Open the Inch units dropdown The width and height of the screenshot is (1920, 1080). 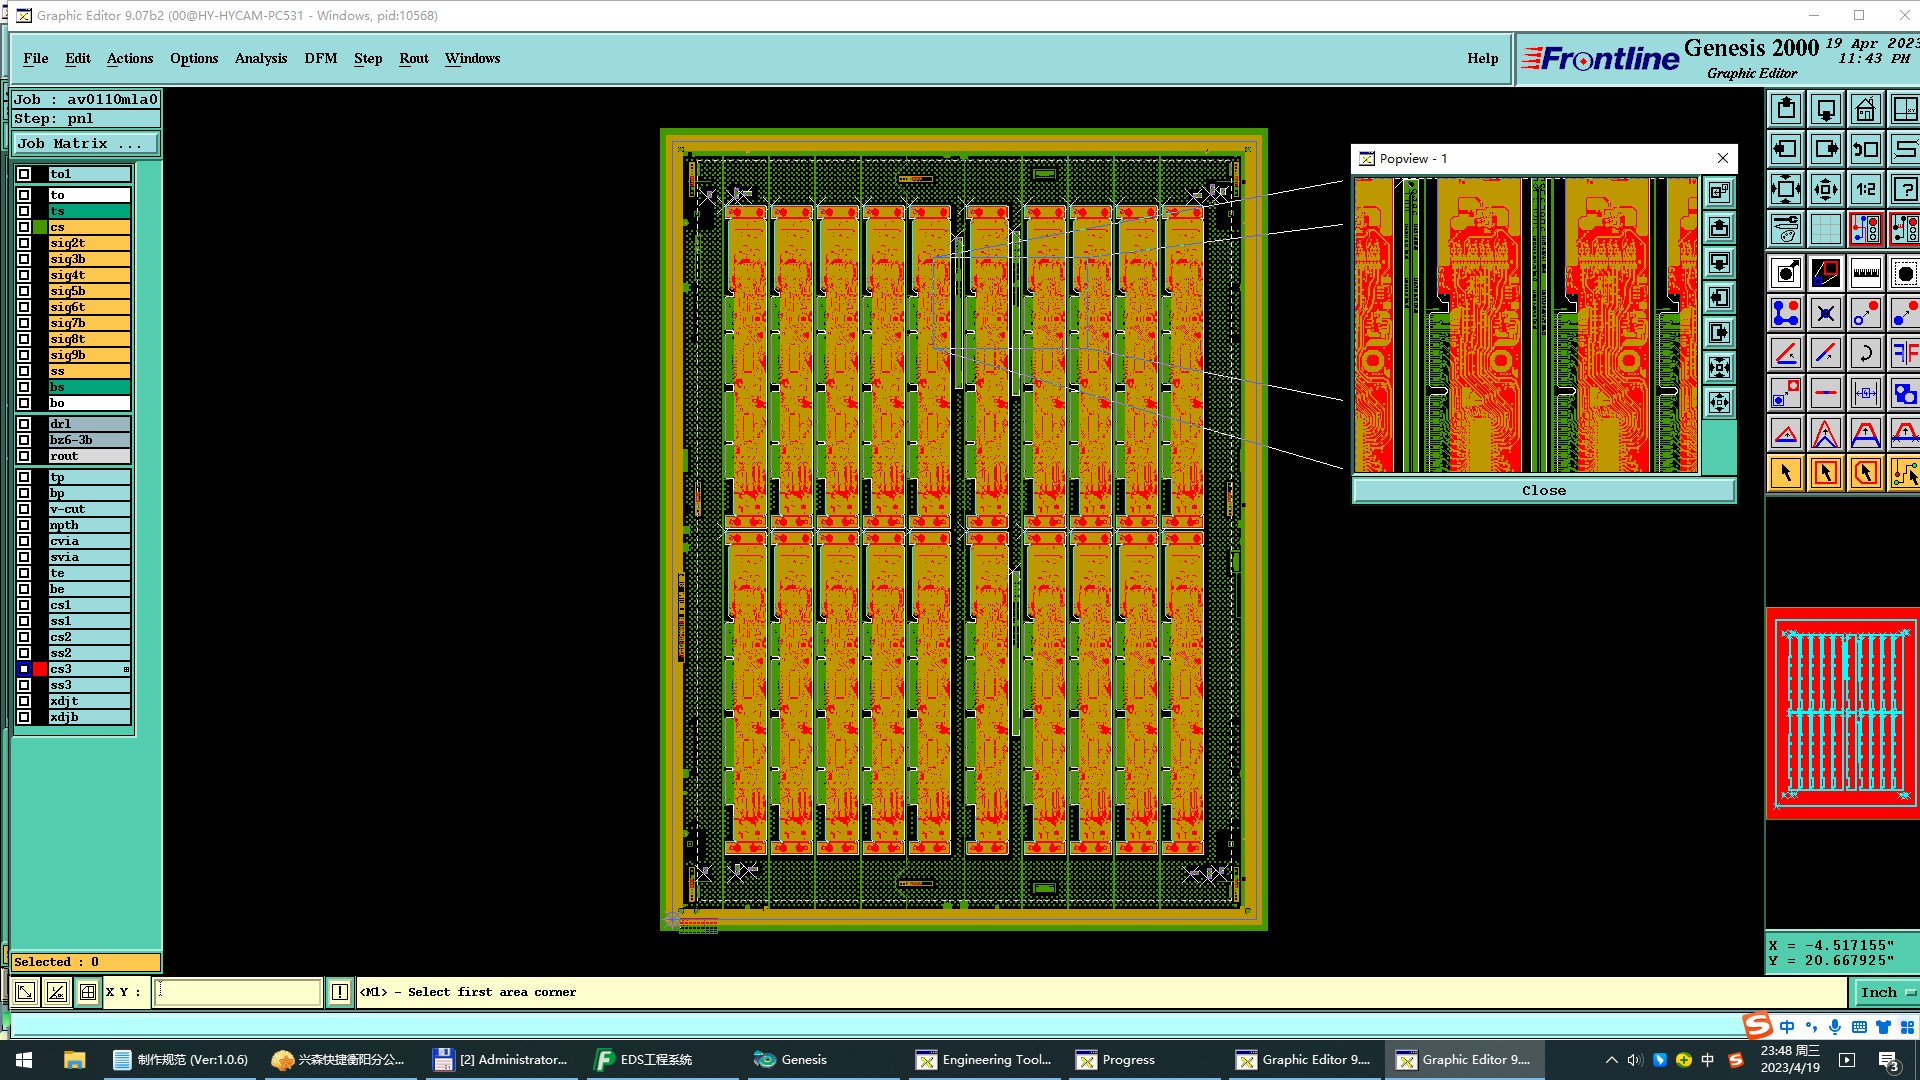click(1886, 992)
